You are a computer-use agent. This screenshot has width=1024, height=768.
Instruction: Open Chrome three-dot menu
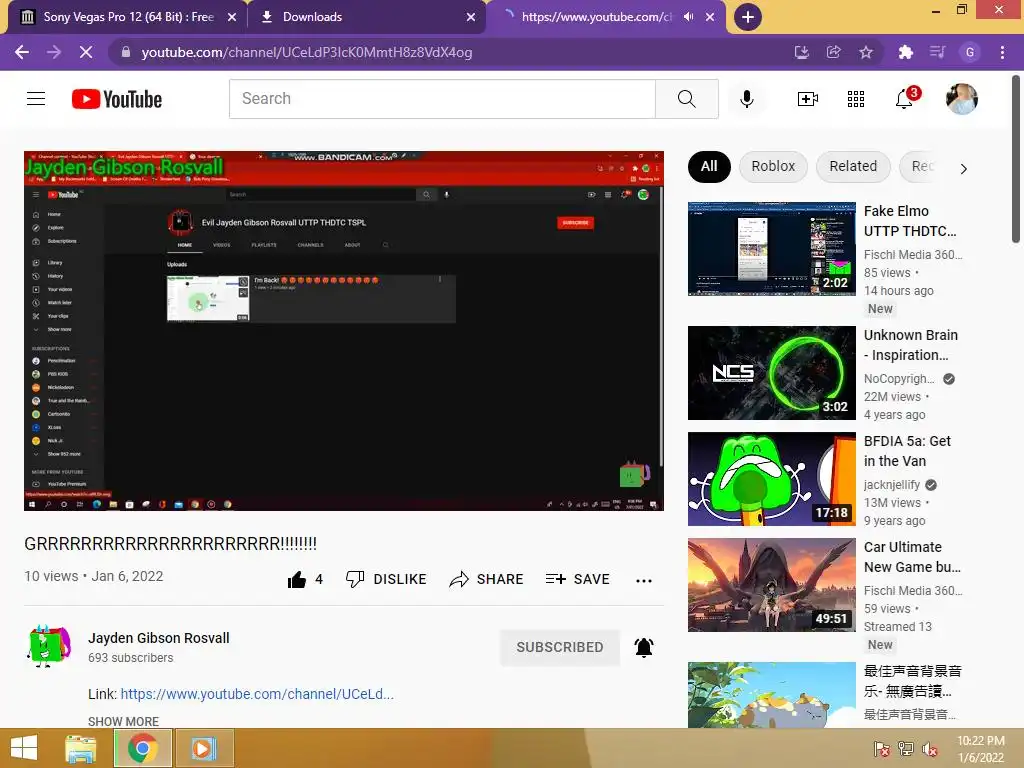1002,52
